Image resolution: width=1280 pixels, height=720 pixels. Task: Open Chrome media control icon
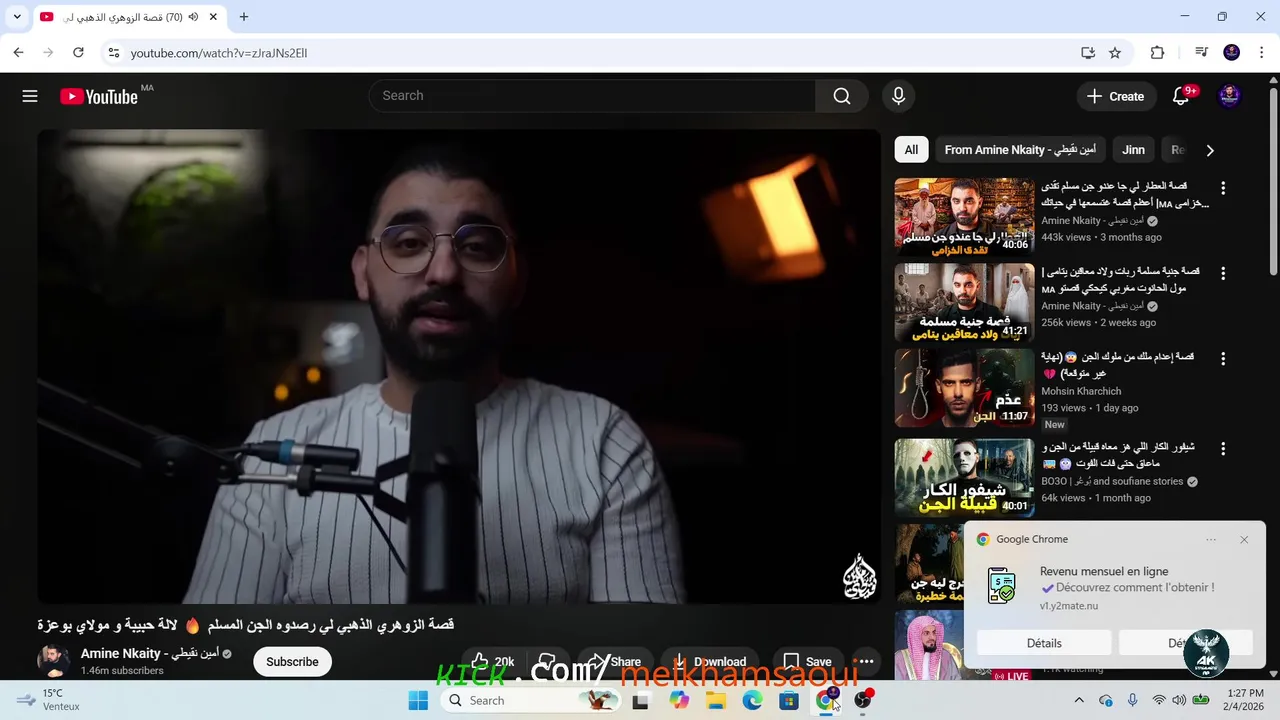click(1202, 52)
